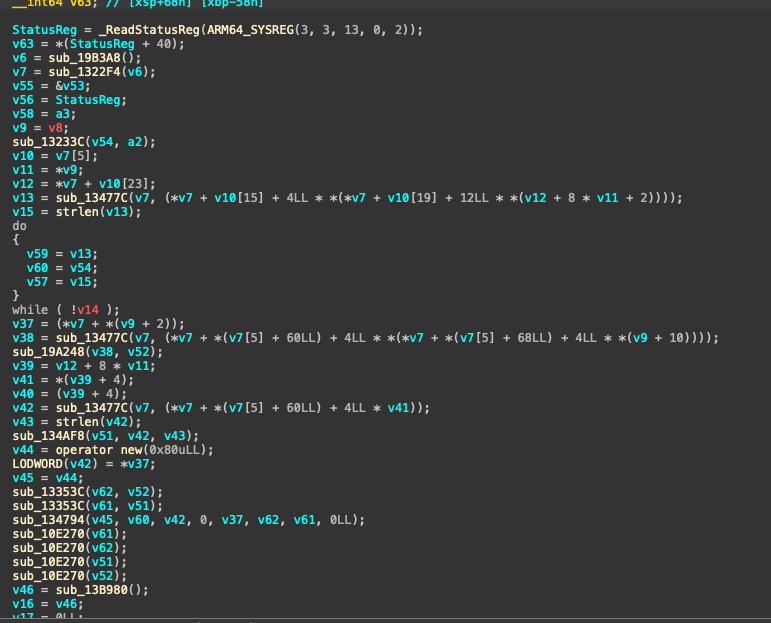Click sub_13353C call with v62 argument

[x=48, y=492]
